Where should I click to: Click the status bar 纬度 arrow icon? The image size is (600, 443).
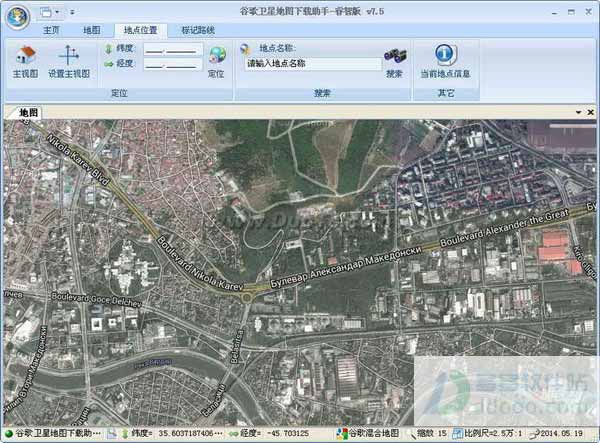(125, 434)
